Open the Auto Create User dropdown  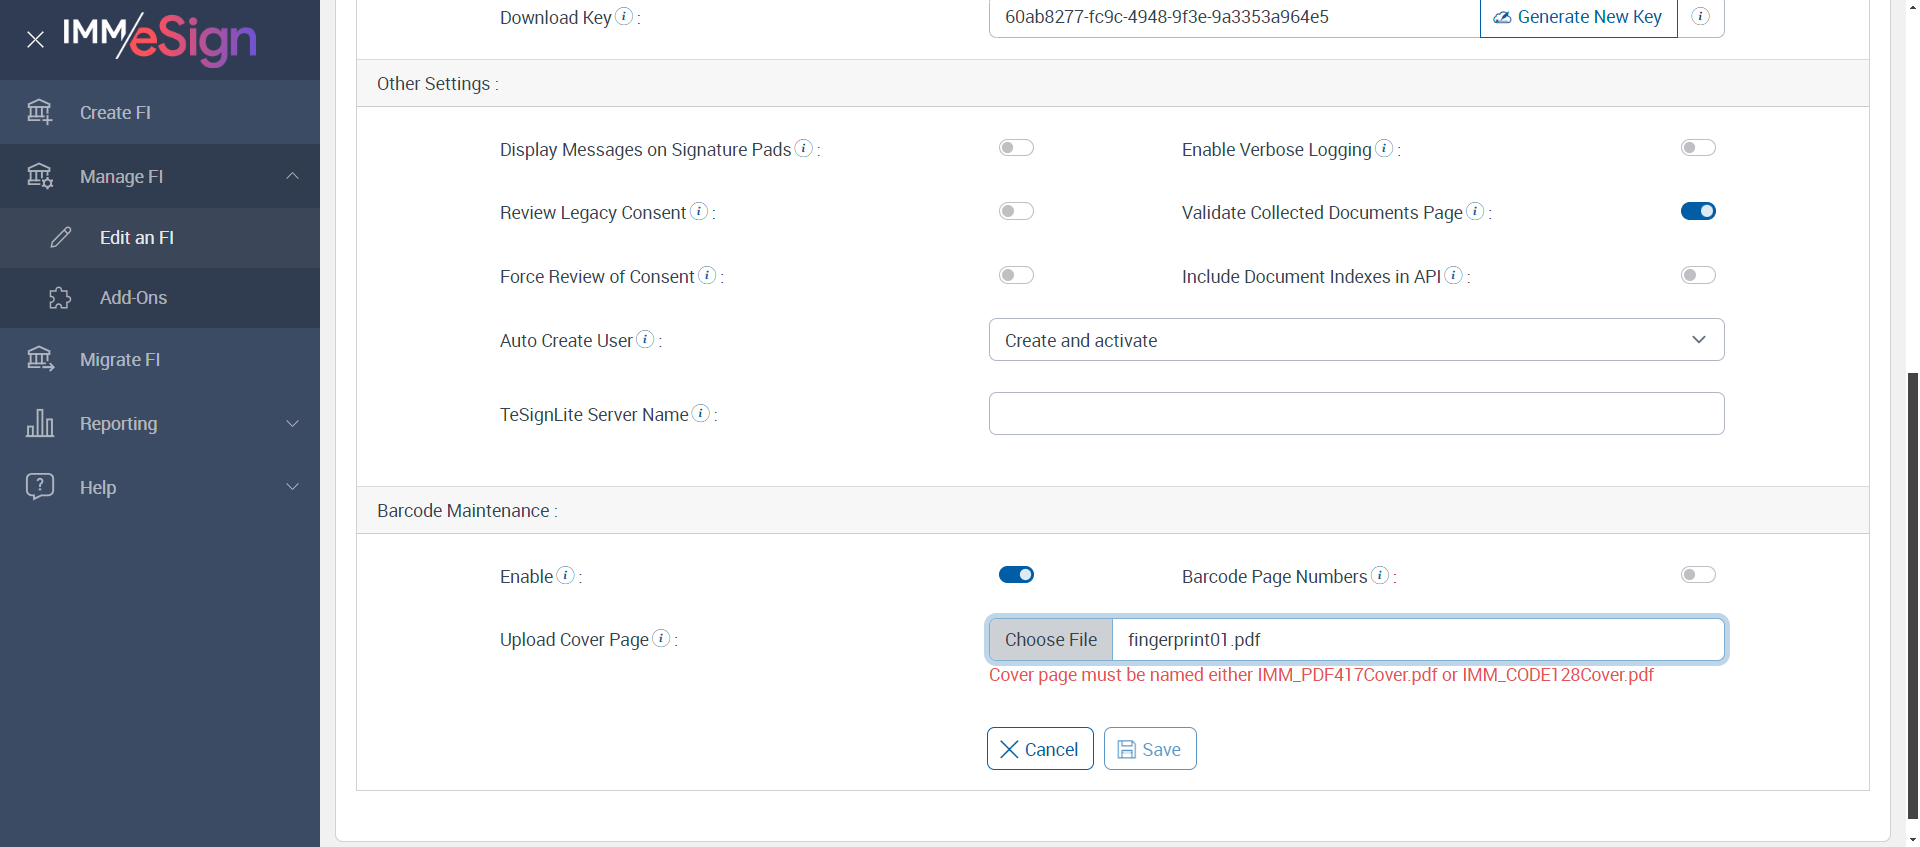point(1356,340)
